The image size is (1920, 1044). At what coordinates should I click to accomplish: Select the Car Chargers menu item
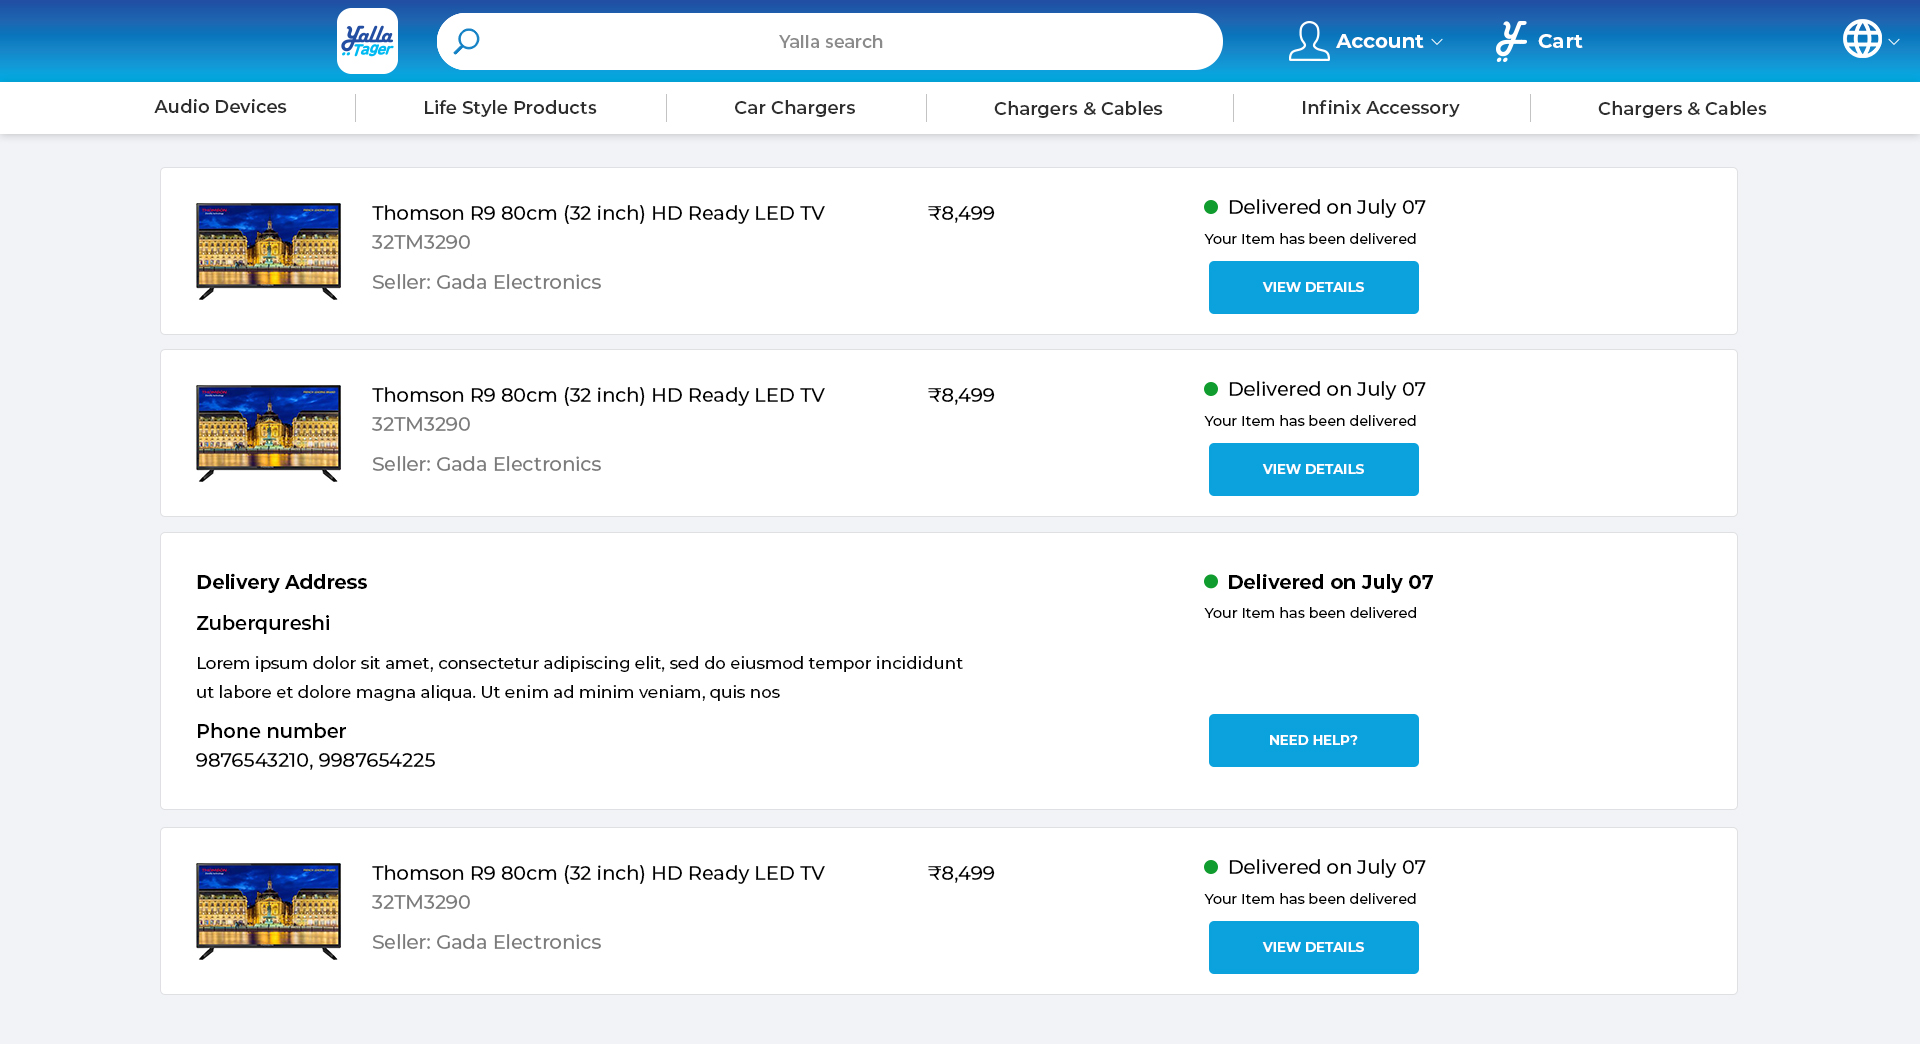[x=794, y=108]
